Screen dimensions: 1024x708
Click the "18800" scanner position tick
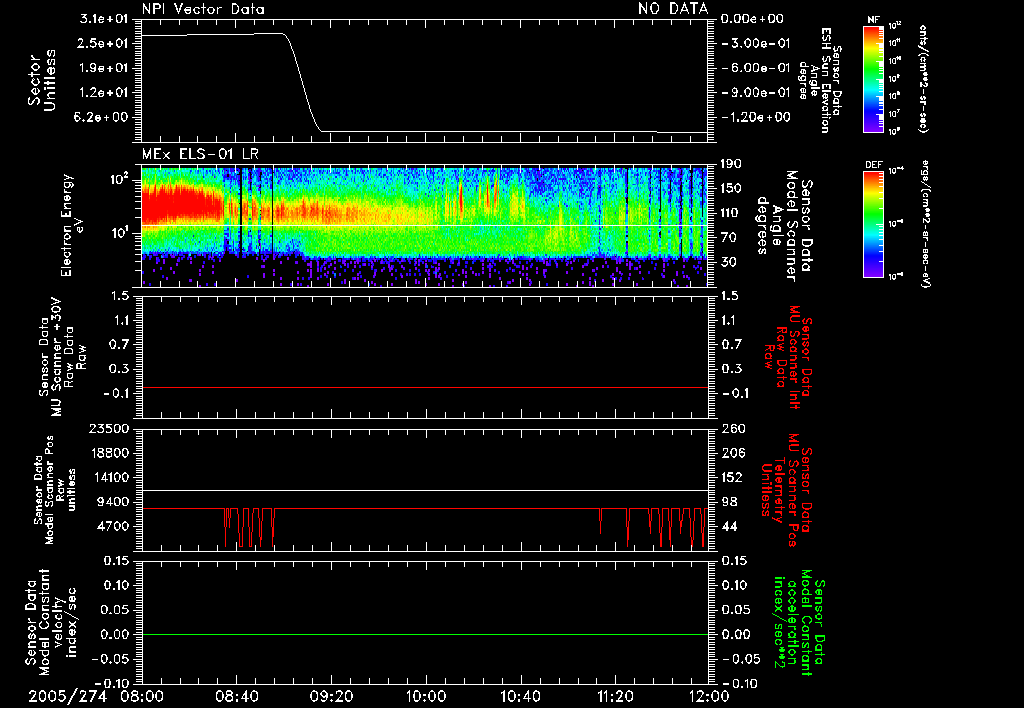point(108,453)
